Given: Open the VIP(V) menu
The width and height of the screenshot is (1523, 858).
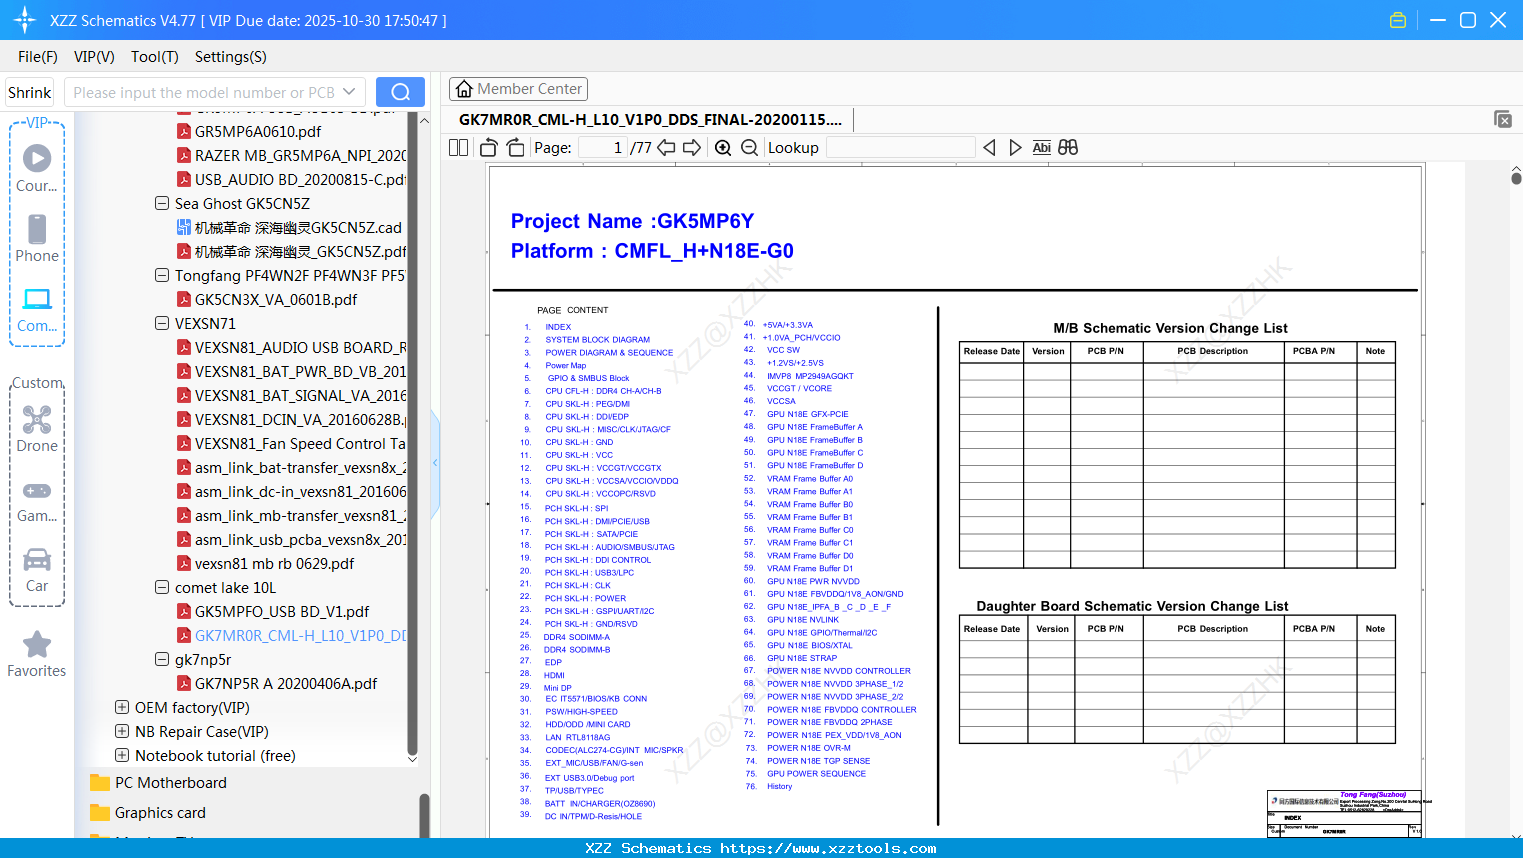Looking at the screenshot, I should click(94, 57).
